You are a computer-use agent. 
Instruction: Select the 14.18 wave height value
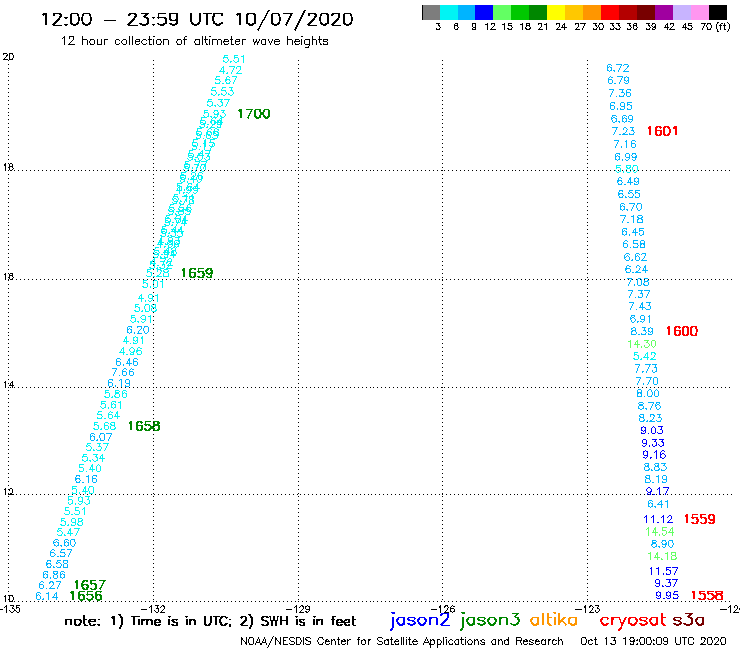662,556
